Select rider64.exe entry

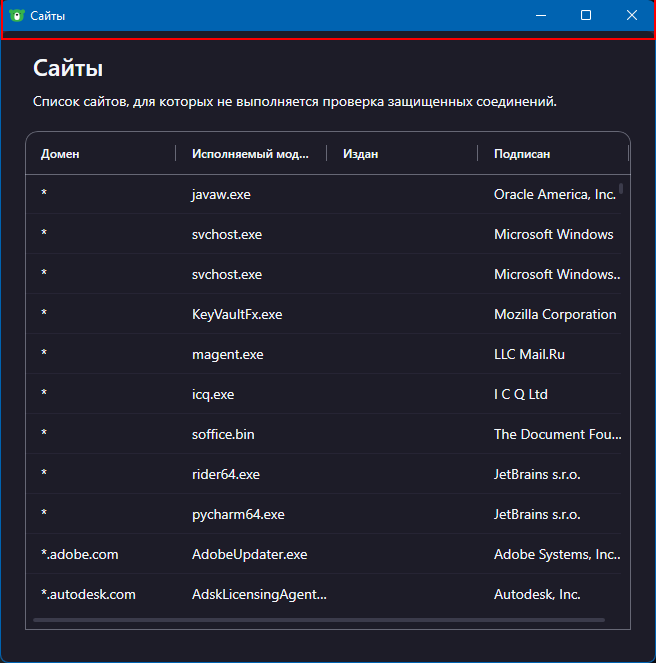click(x=226, y=474)
